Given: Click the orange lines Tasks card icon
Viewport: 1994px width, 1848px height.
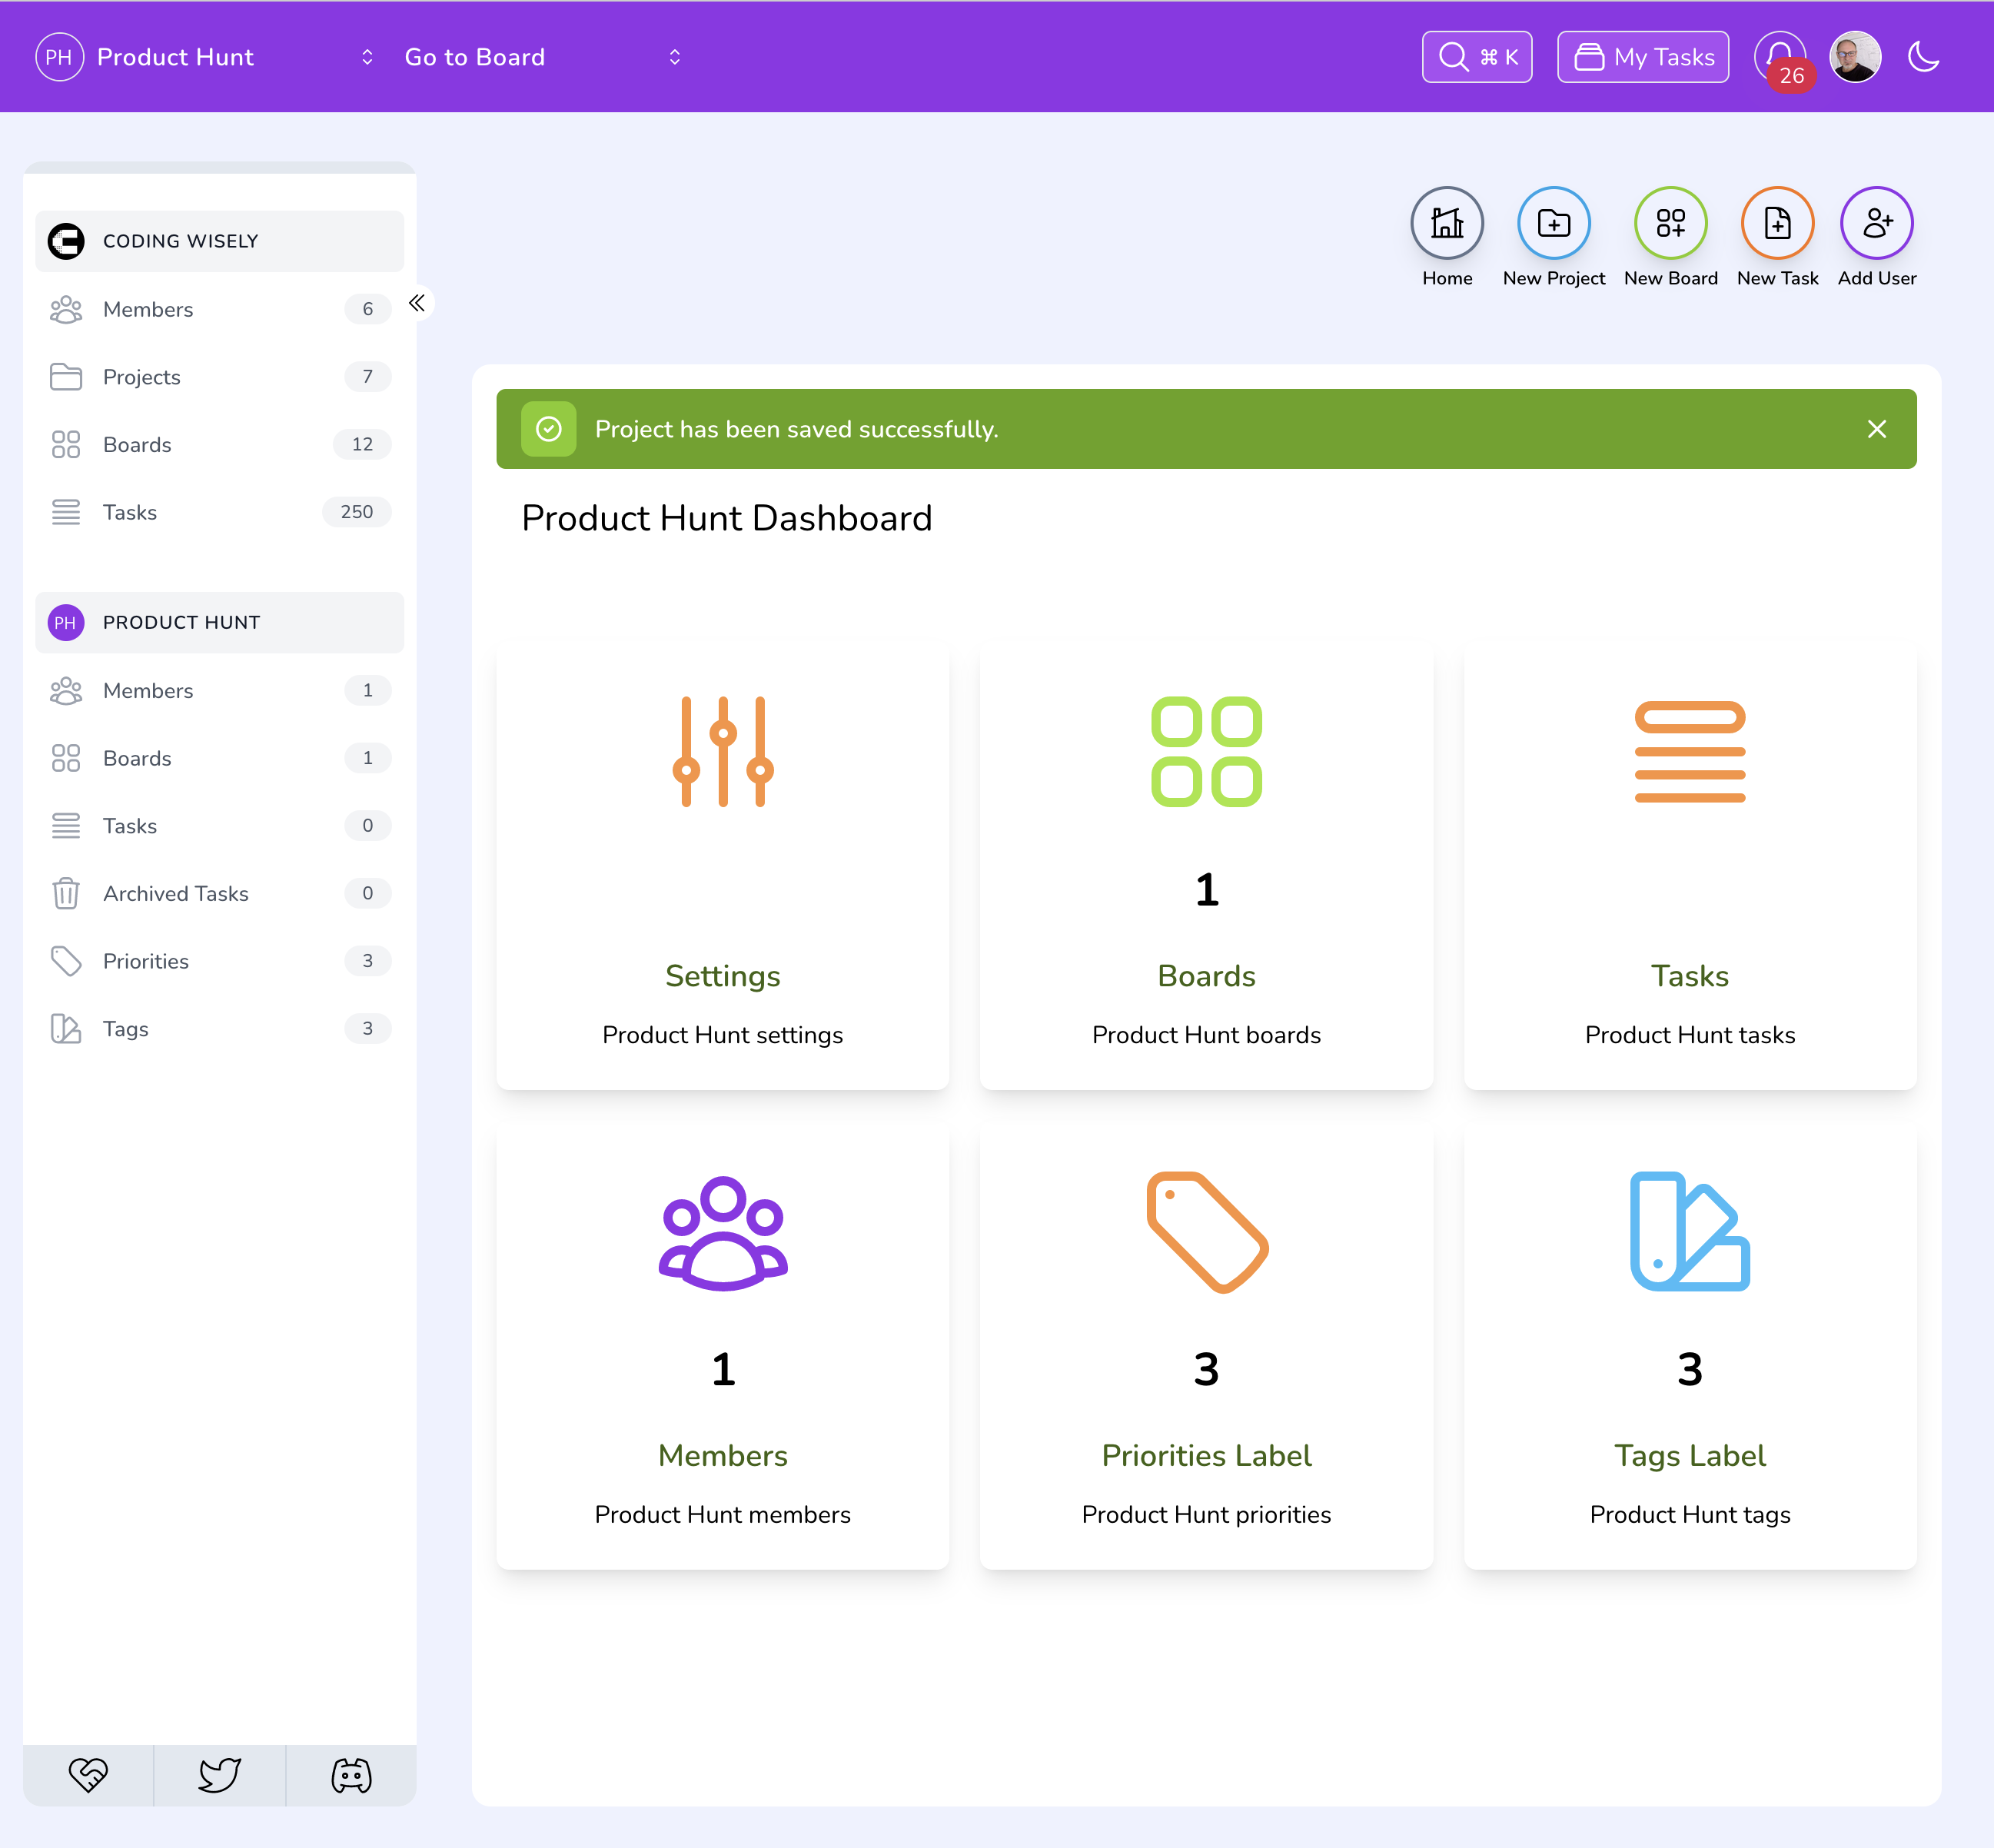Looking at the screenshot, I should 1689,751.
